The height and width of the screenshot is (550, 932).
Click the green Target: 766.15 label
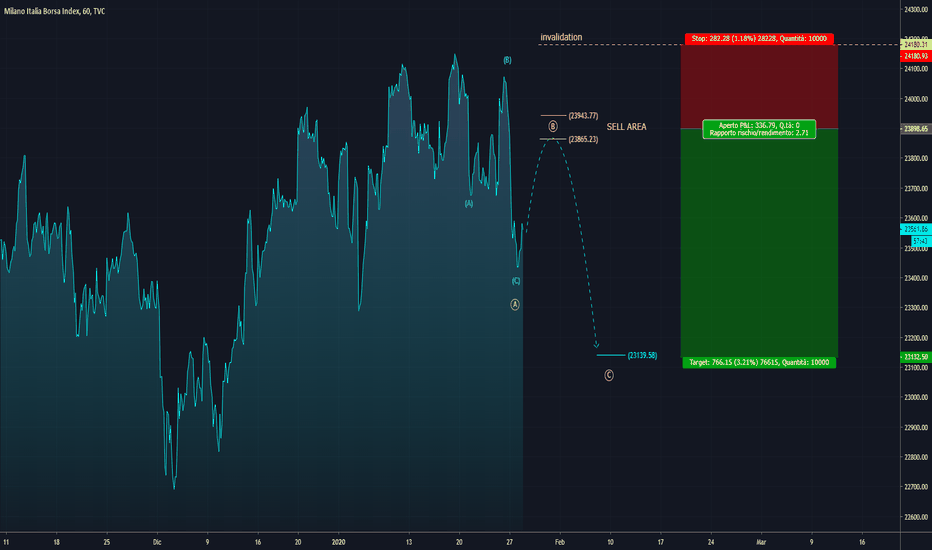[x=759, y=362]
